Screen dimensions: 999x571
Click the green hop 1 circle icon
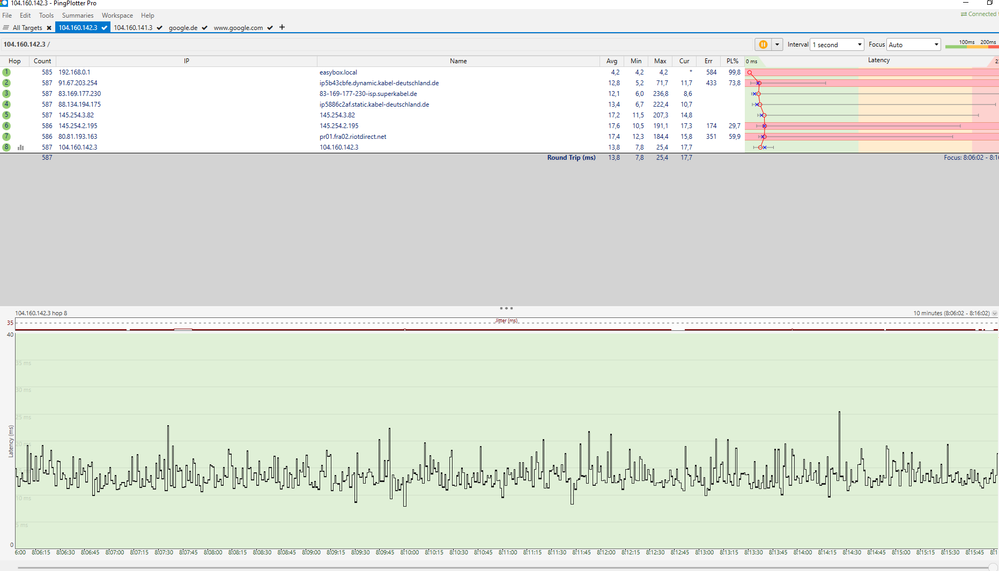click(7, 73)
